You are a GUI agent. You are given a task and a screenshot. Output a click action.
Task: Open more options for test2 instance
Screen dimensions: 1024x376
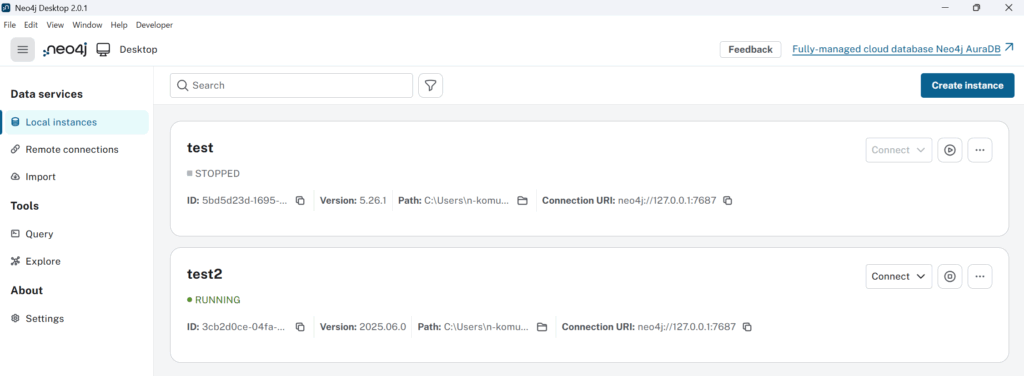tap(980, 277)
